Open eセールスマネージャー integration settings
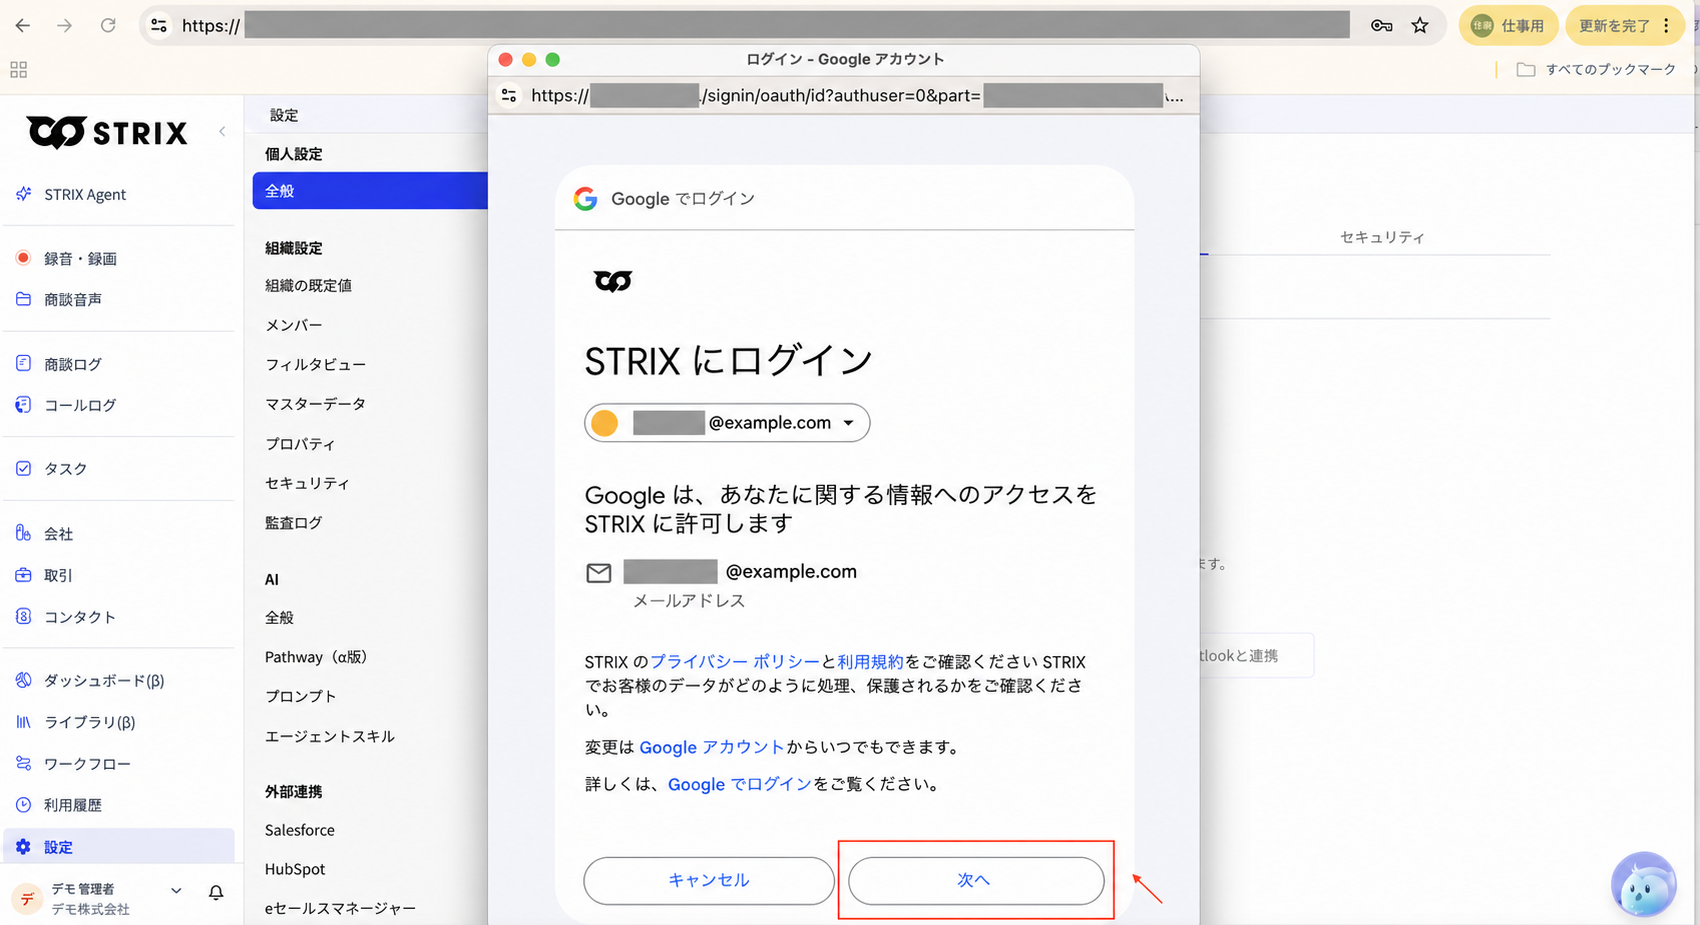The image size is (1700, 925). pos(340,908)
